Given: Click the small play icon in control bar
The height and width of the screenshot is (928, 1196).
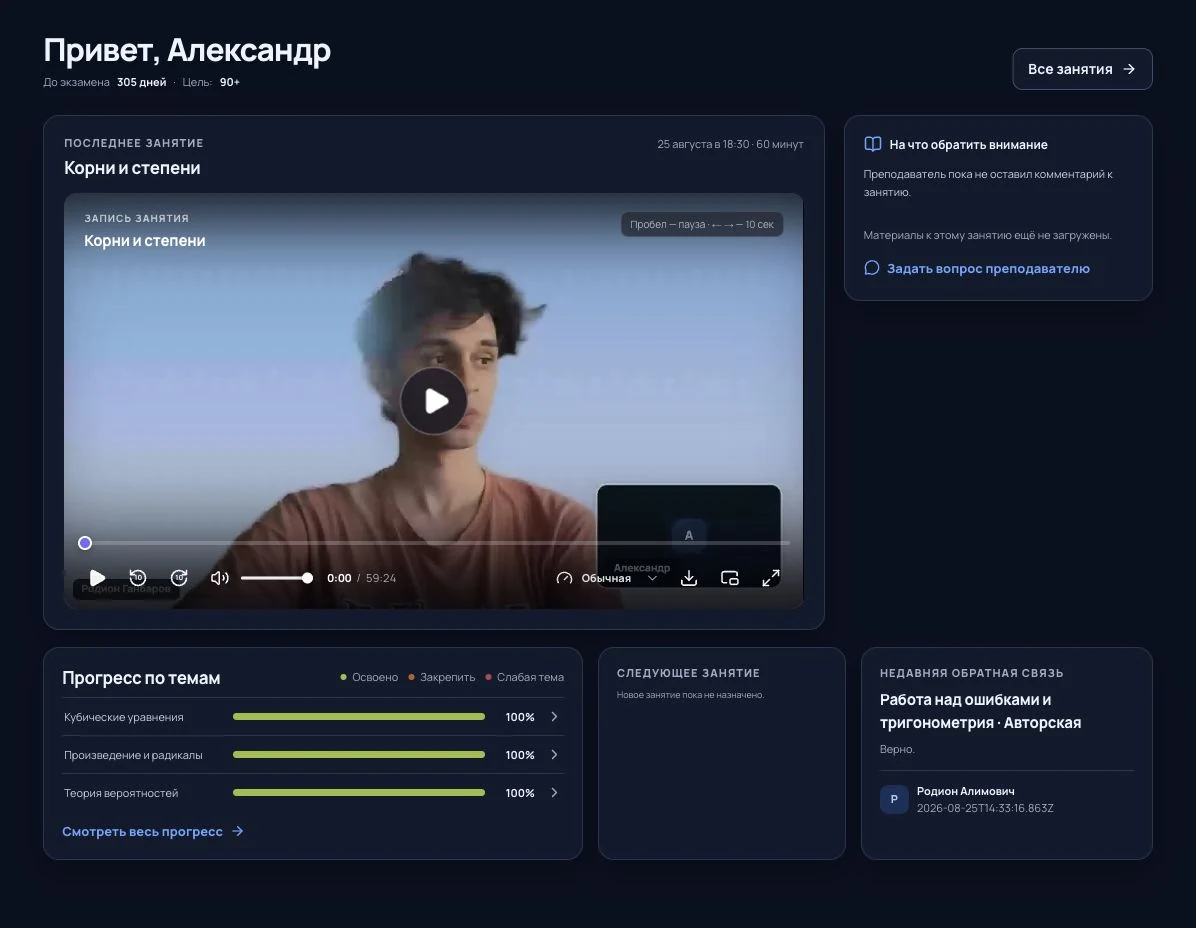Looking at the screenshot, I should (x=97, y=578).
